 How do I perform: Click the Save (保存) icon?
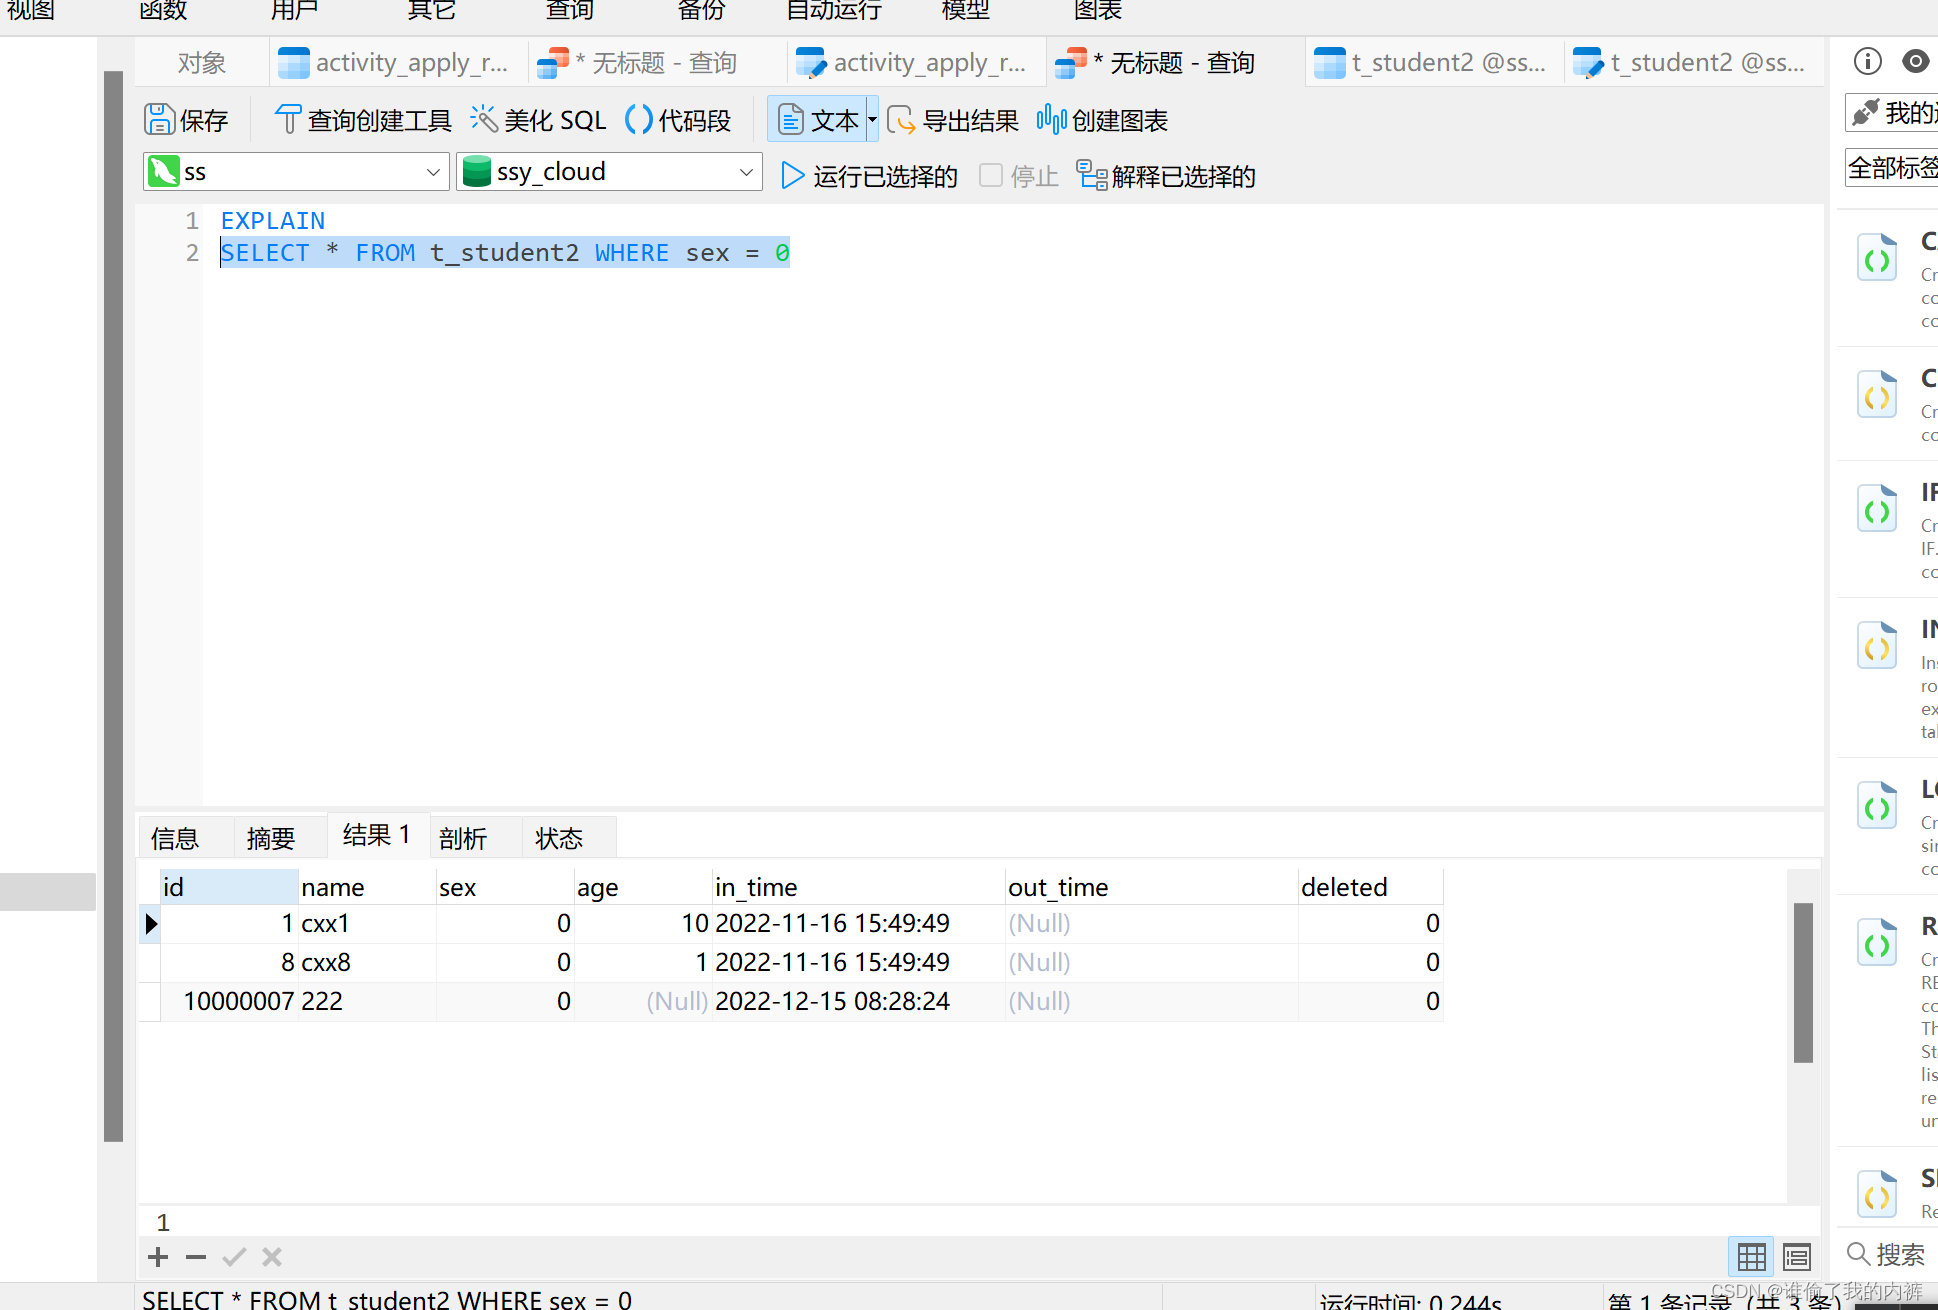tap(186, 120)
